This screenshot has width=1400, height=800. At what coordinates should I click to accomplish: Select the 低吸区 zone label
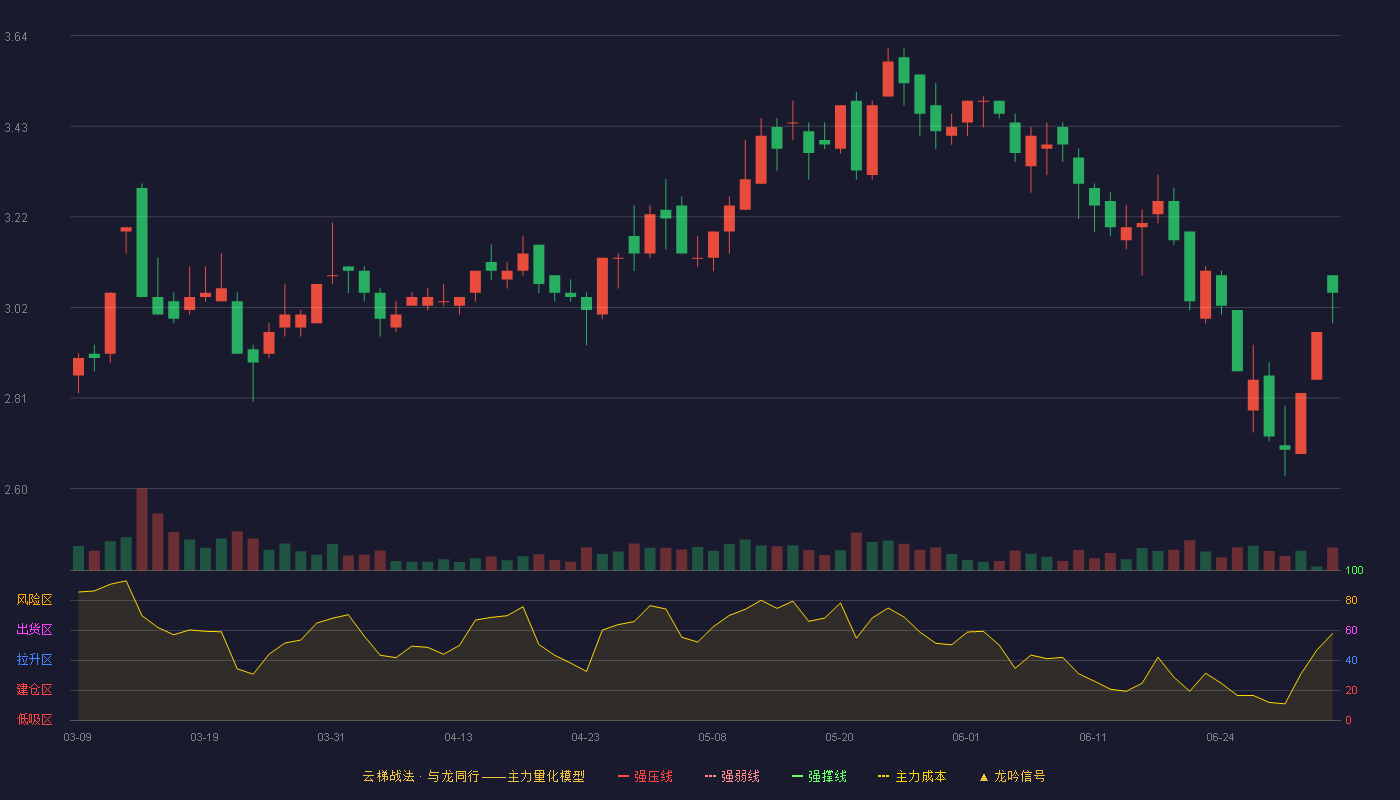[34, 719]
